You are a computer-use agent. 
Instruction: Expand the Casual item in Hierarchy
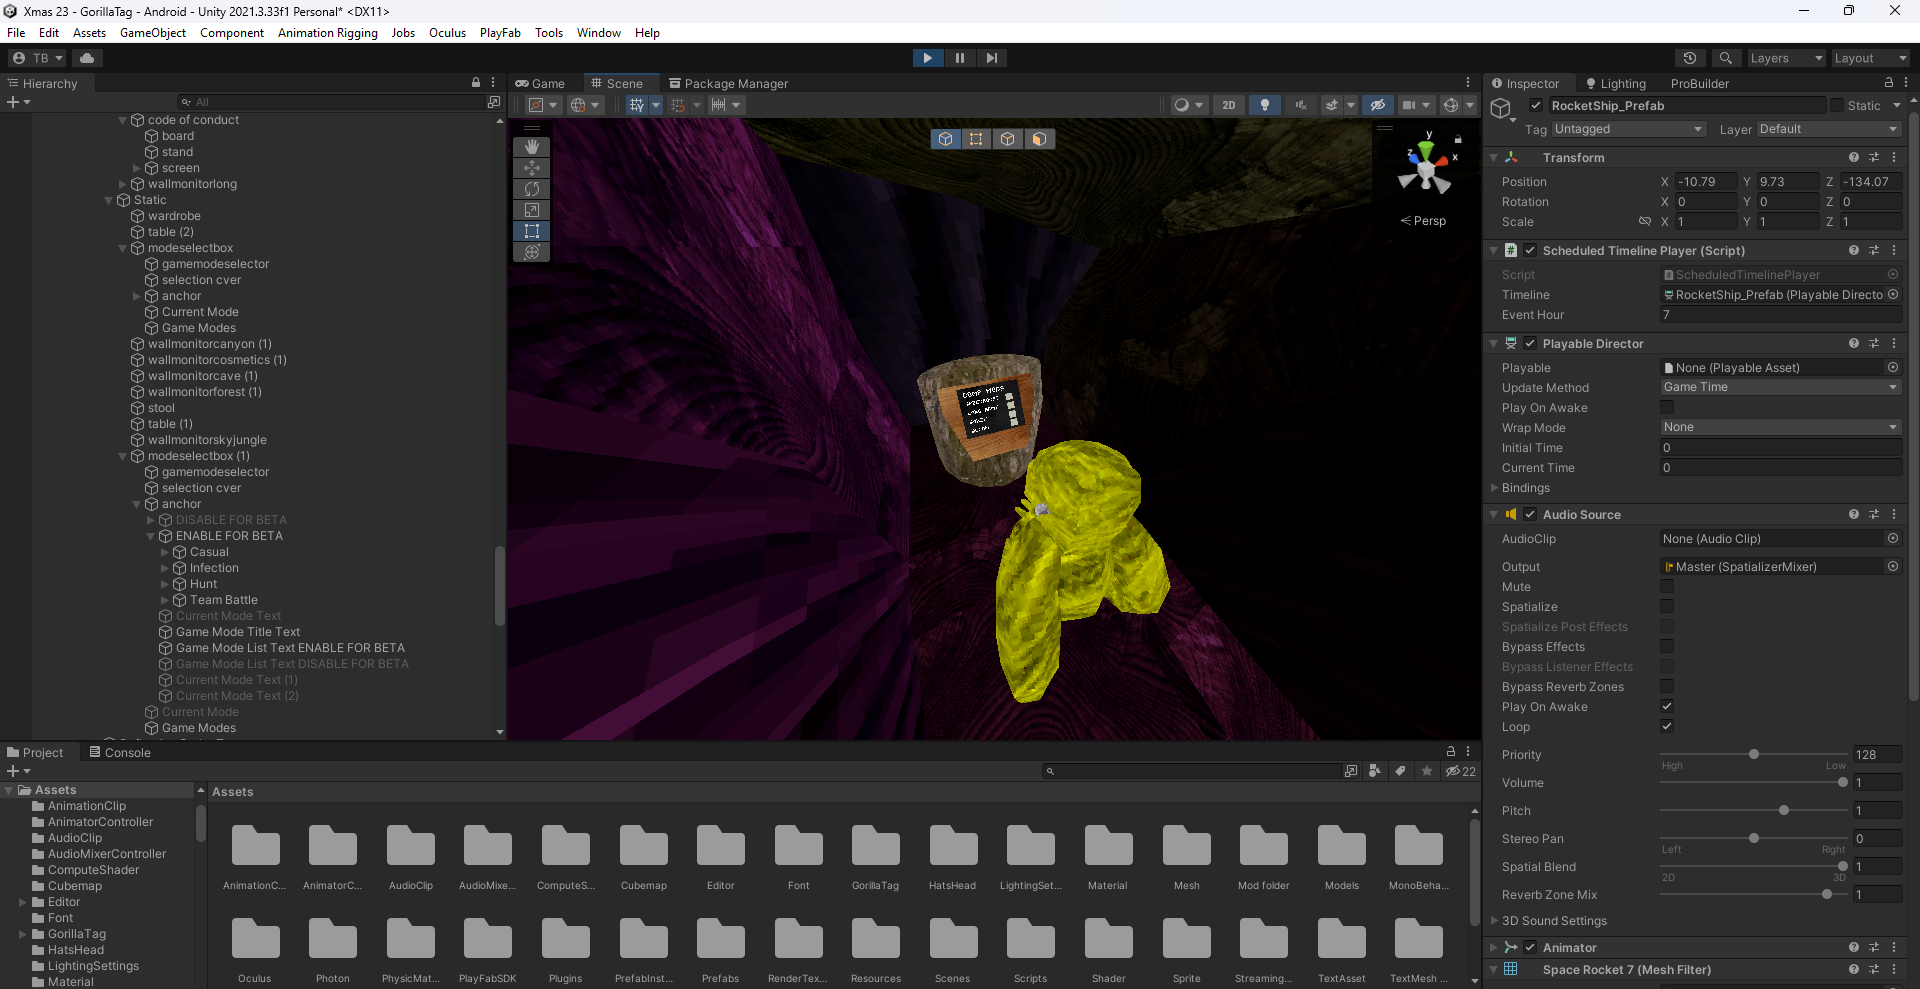coord(165,552)
